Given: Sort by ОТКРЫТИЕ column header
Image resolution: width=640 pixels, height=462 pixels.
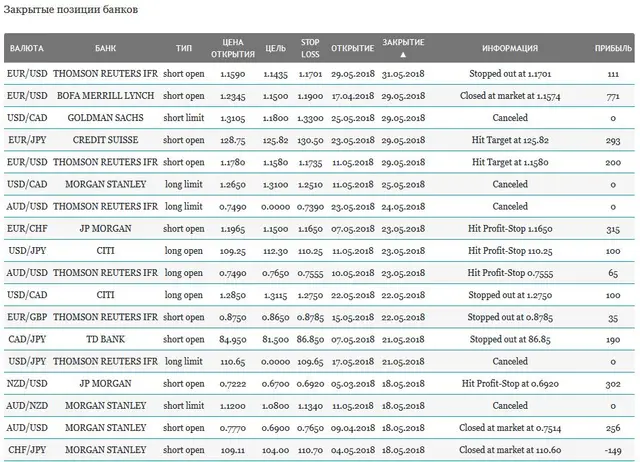Looking at the screenshot, I should pyautogui.click(x=353, y=48).
